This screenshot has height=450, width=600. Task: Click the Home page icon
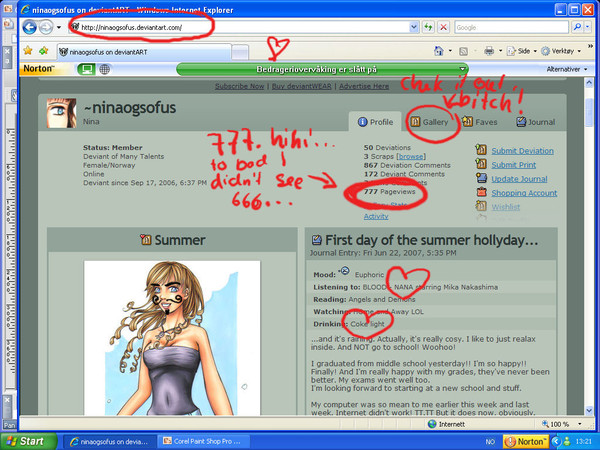(439, 51)
